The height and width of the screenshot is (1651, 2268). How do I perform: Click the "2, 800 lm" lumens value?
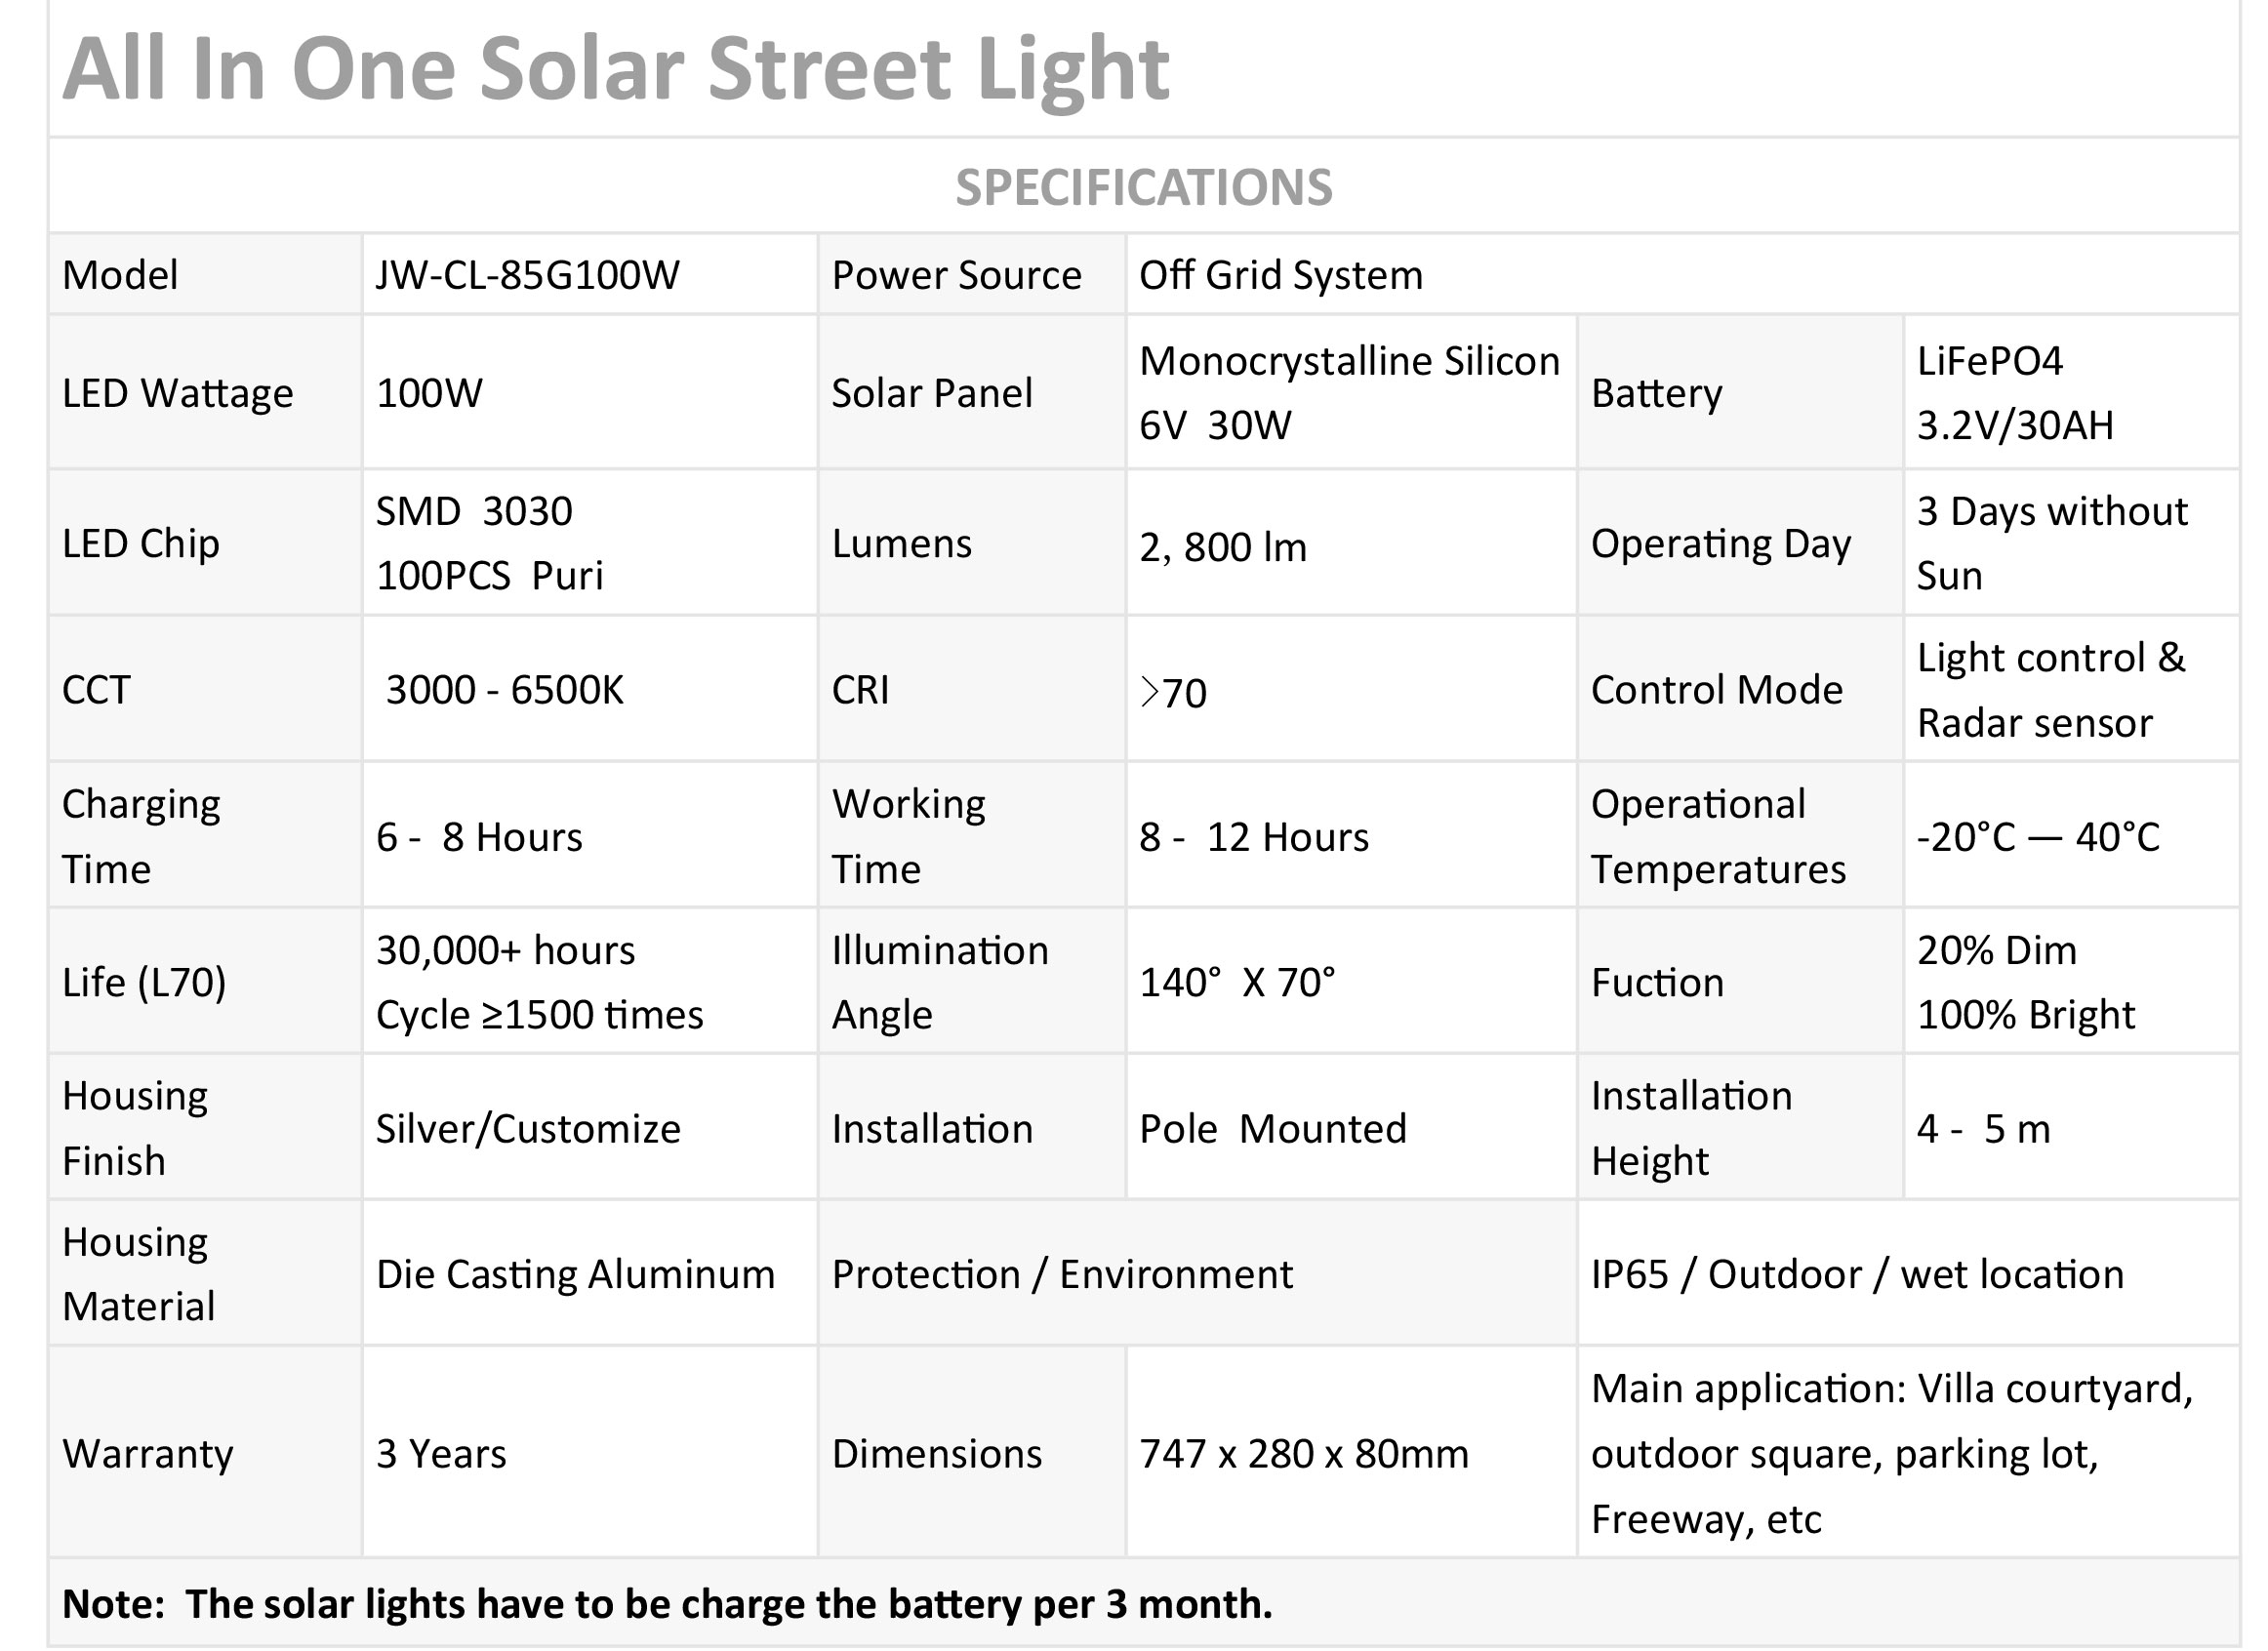(x=1222, y=547)
